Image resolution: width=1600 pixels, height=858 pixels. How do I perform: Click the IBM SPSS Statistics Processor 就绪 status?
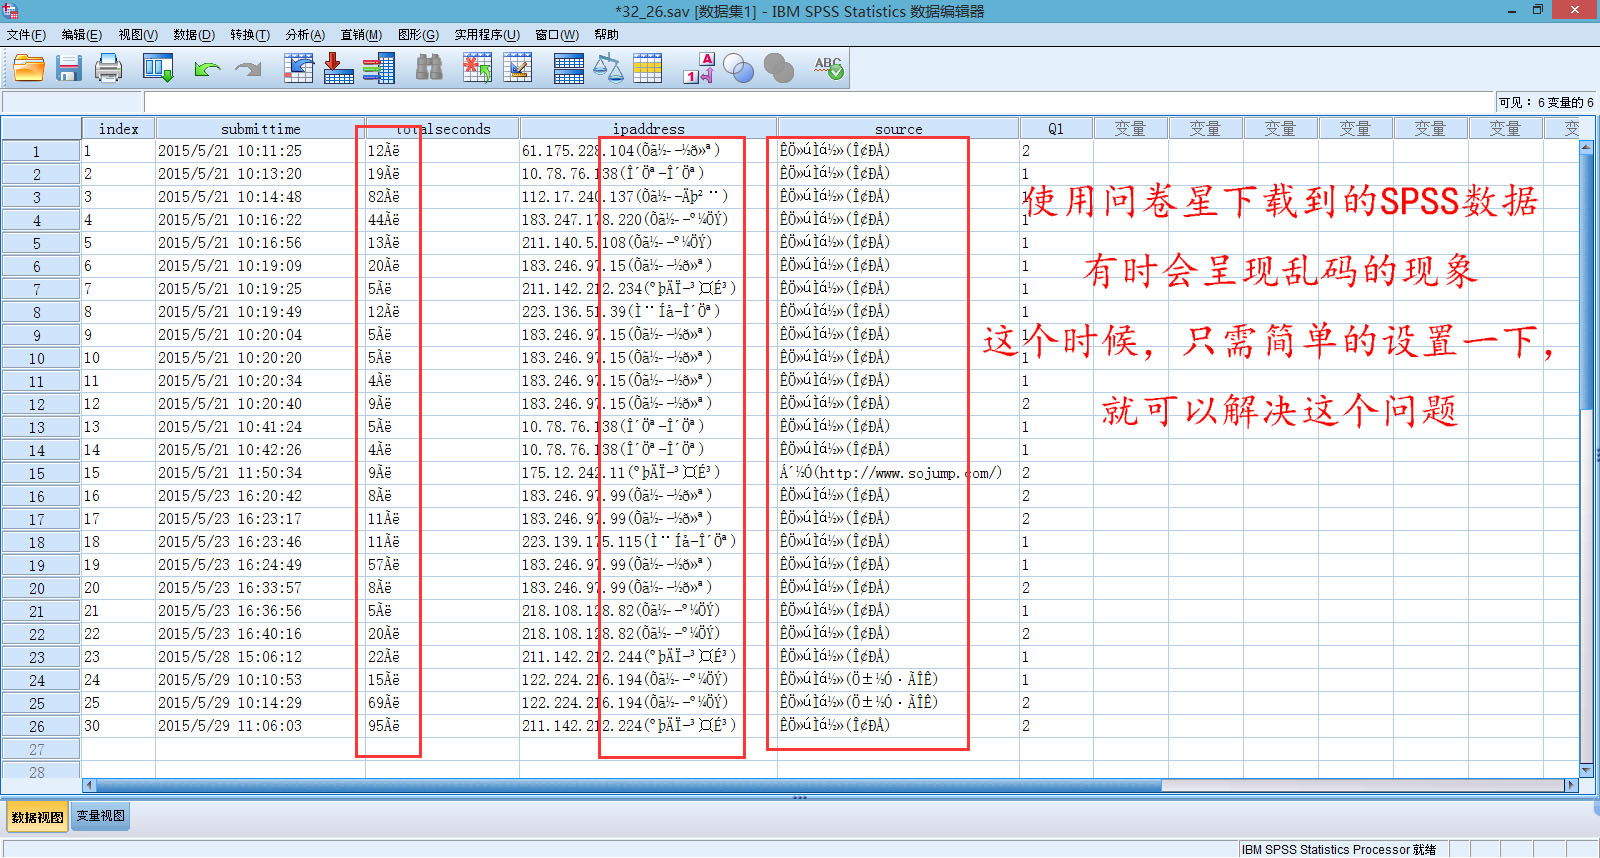(x=1338, y=849)
